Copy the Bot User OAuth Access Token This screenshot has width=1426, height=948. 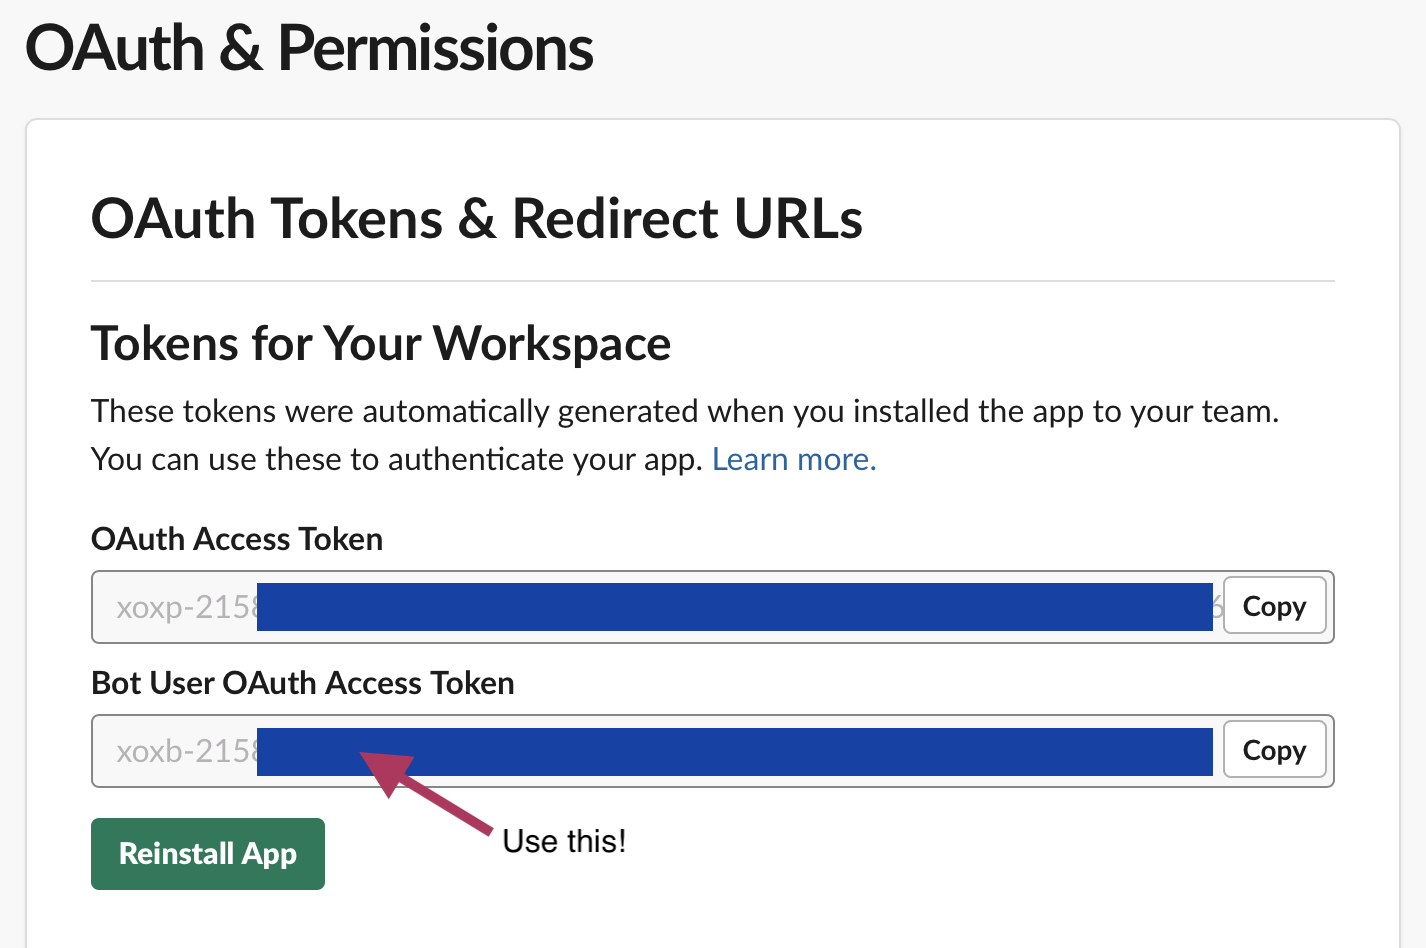1274,750
